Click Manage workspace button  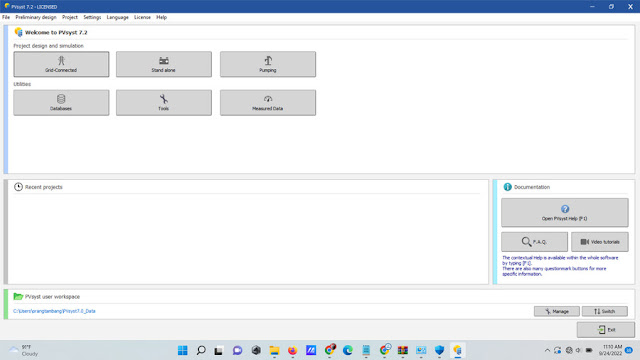tap(557, 311)
